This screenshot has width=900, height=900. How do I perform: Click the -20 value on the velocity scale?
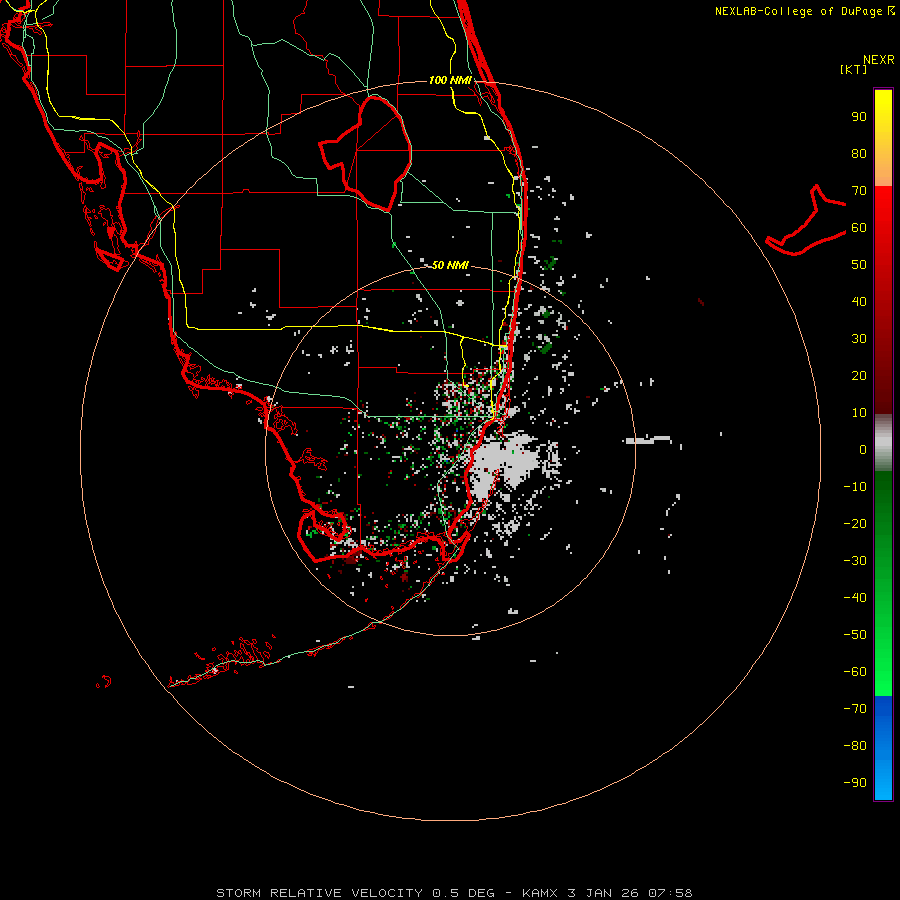tap(855, 524)
